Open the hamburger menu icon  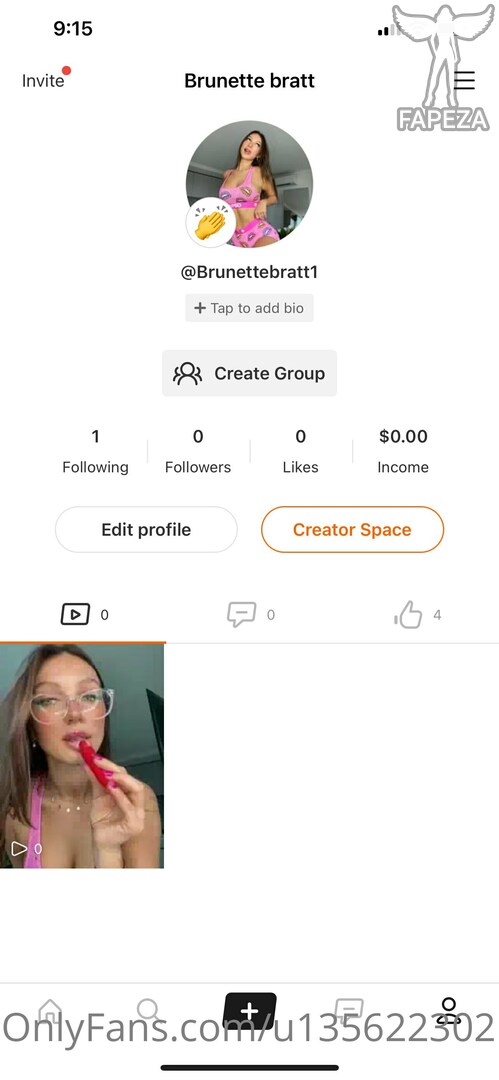click(464, 81)
